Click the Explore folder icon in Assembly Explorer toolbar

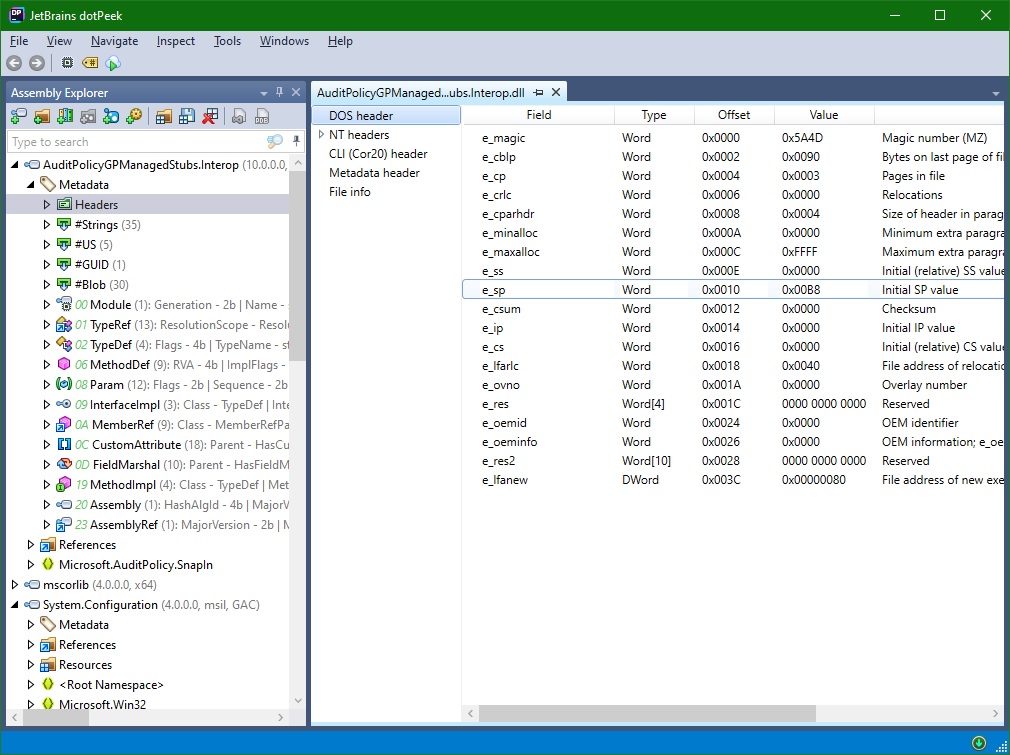pos(42,117)
